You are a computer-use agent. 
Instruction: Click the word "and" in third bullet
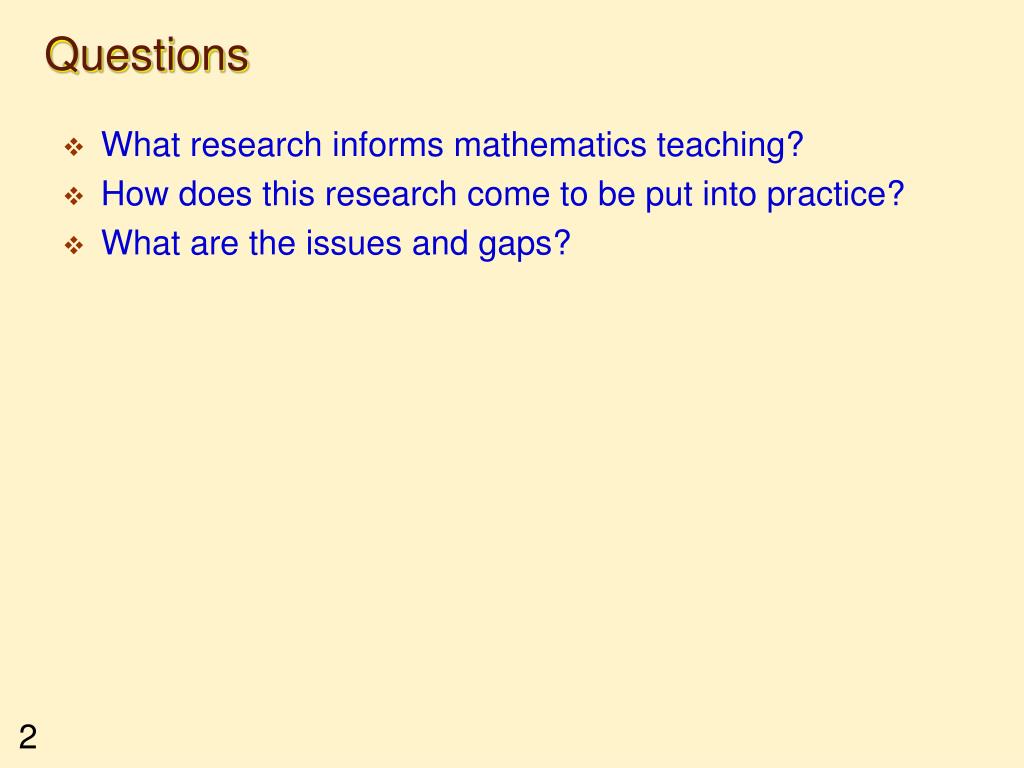pyautogui.click(x=440, y=244)
